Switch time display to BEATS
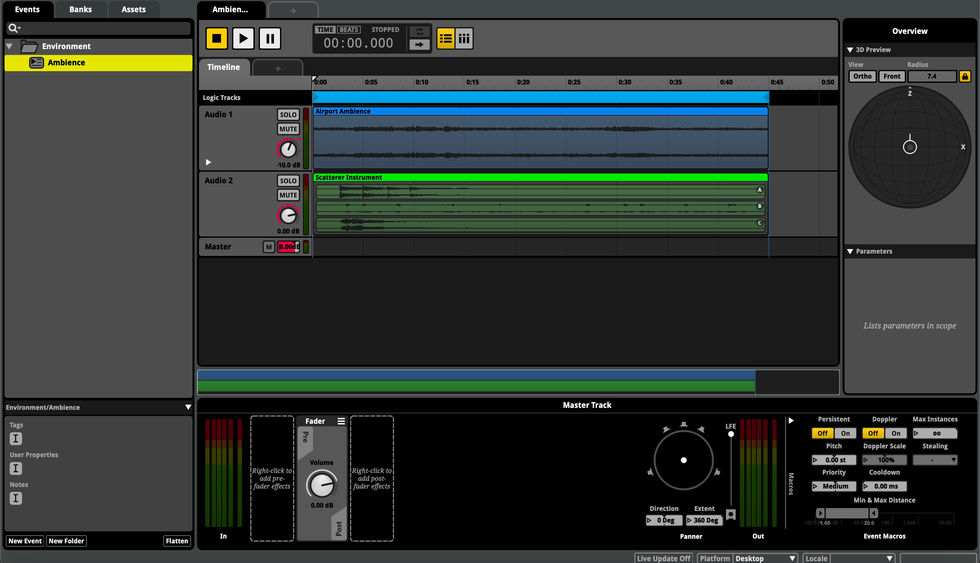Viewport: 980px width, 563px height. tap(349, 29)
